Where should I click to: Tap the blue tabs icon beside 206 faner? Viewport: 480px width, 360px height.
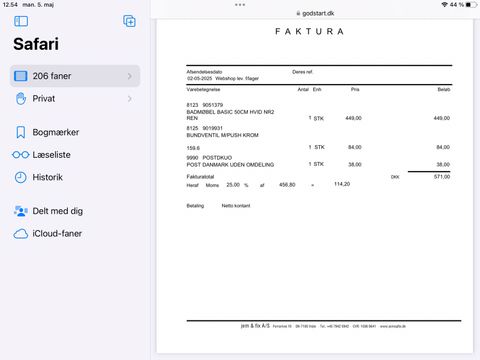point(21,76)
